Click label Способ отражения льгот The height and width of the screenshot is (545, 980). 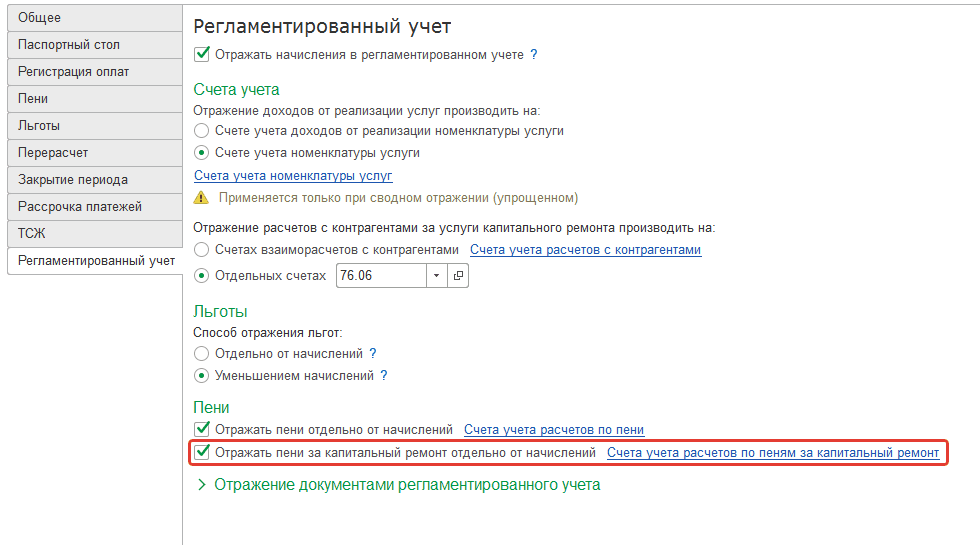[x=268, y=332]
